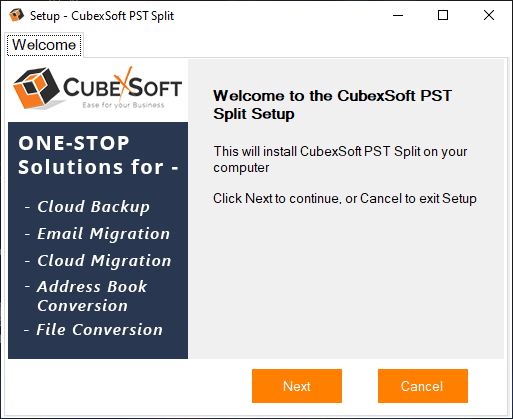Minimize the Setup window
This screenshot has width=513, height=419.
point(398,15)
